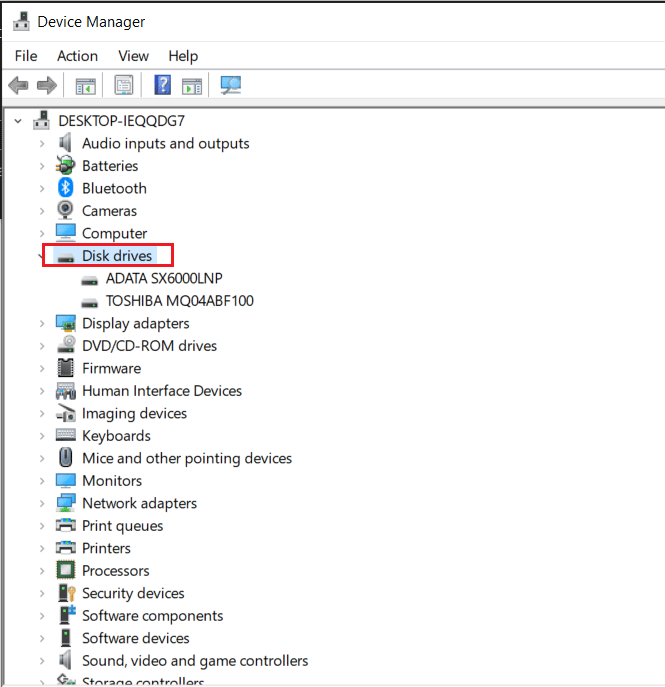The height and width of the screenshot is (687, 665).
Task: Select the ADATA SX6000LNP drive
Action: pyautogui.click(x=162, y=278)
